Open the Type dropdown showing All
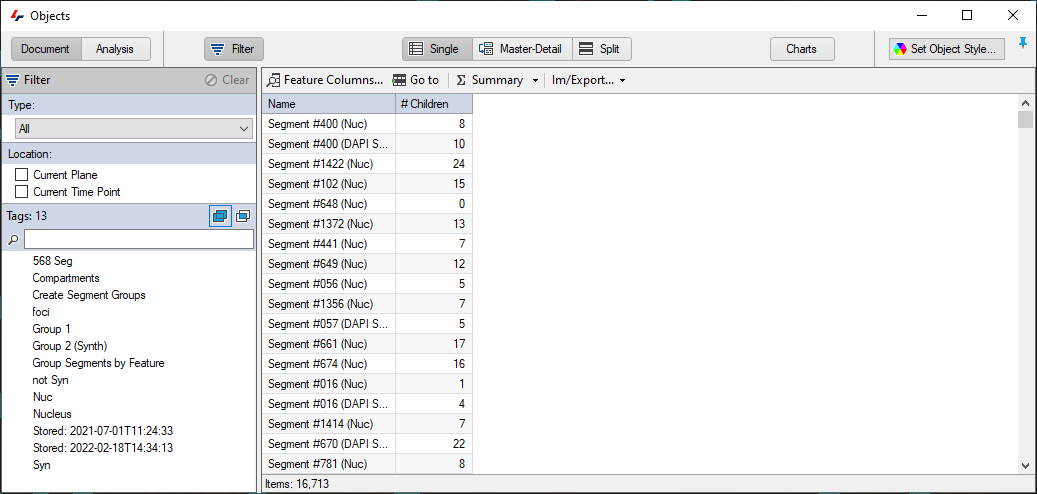This screenshot has height=494, width=1037. 134,129
